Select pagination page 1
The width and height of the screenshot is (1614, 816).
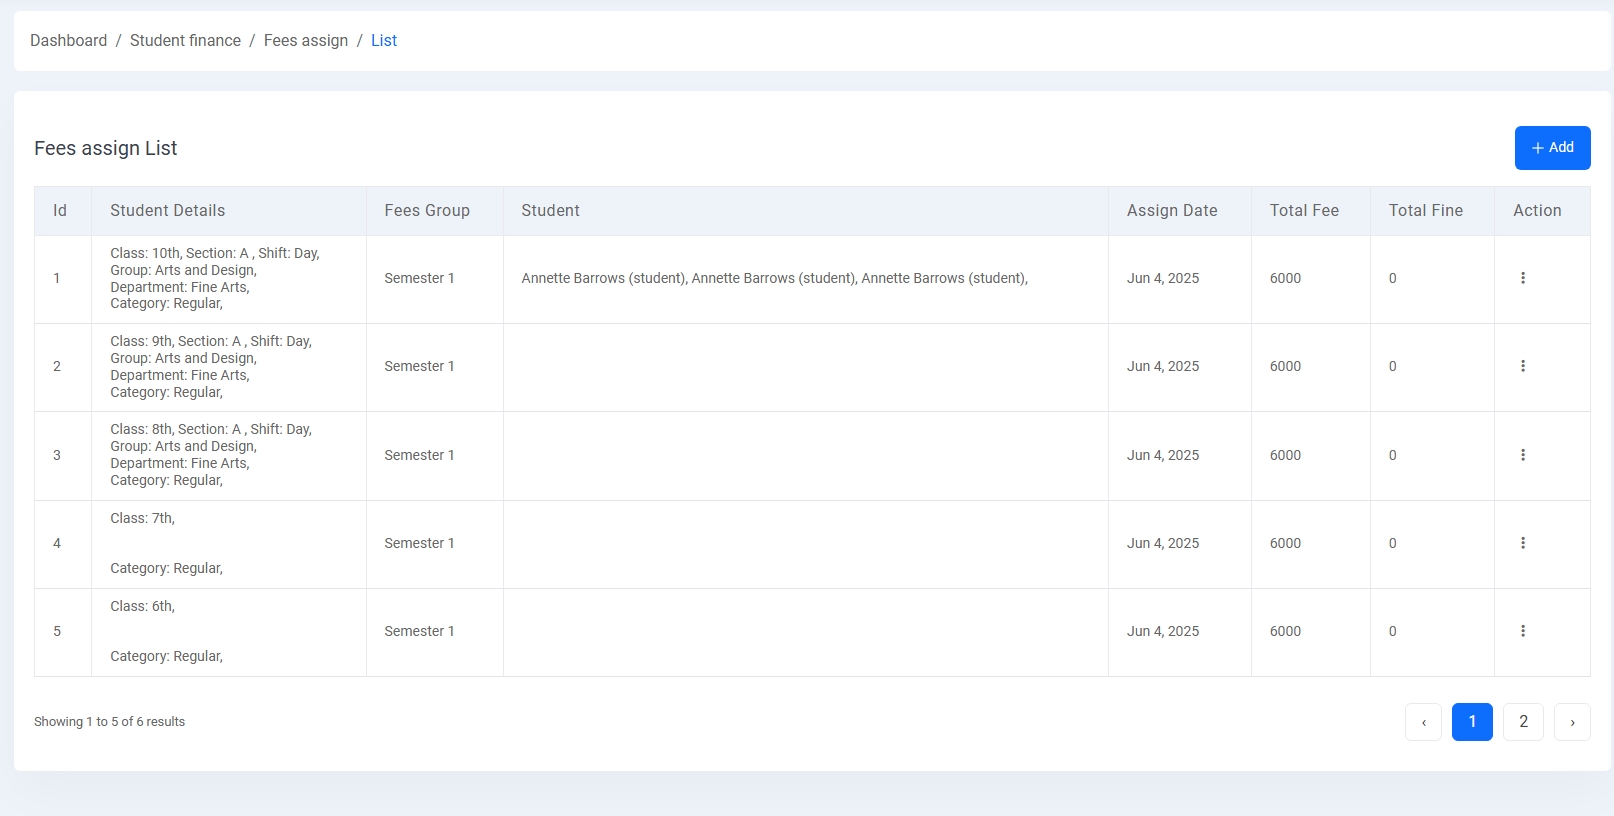click(1471, 722)
